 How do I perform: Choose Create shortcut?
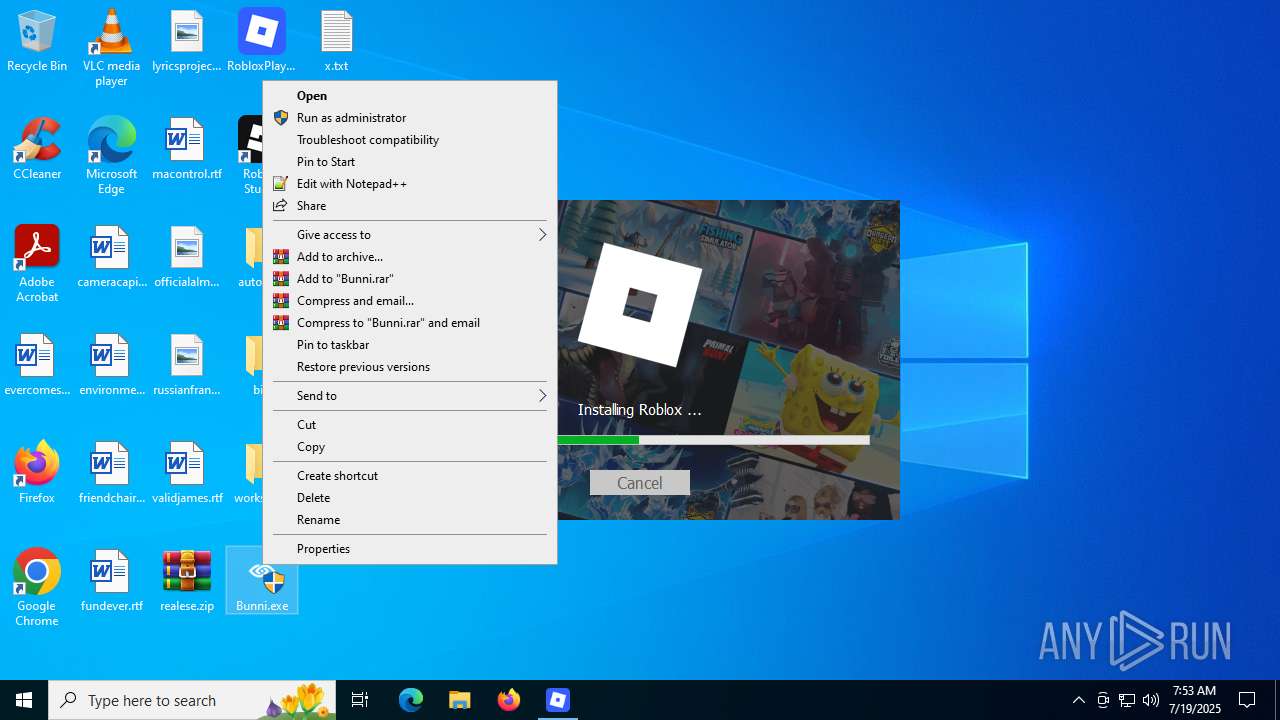(x=410, y=476)
